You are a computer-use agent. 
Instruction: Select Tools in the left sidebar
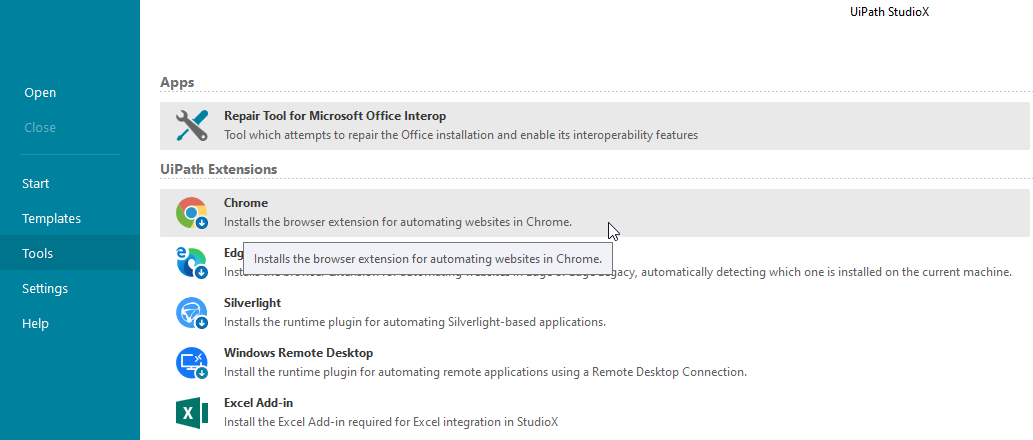point(38,254)
